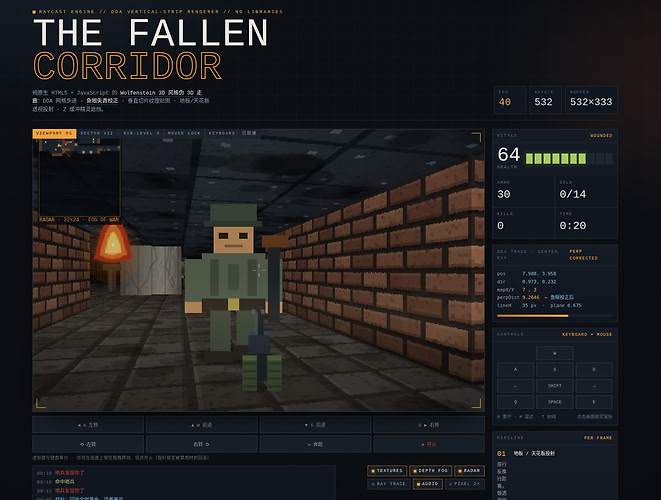Click the orange DDA trace progress bar
Viewport: 661px width, 500px height.
[533, 316]
